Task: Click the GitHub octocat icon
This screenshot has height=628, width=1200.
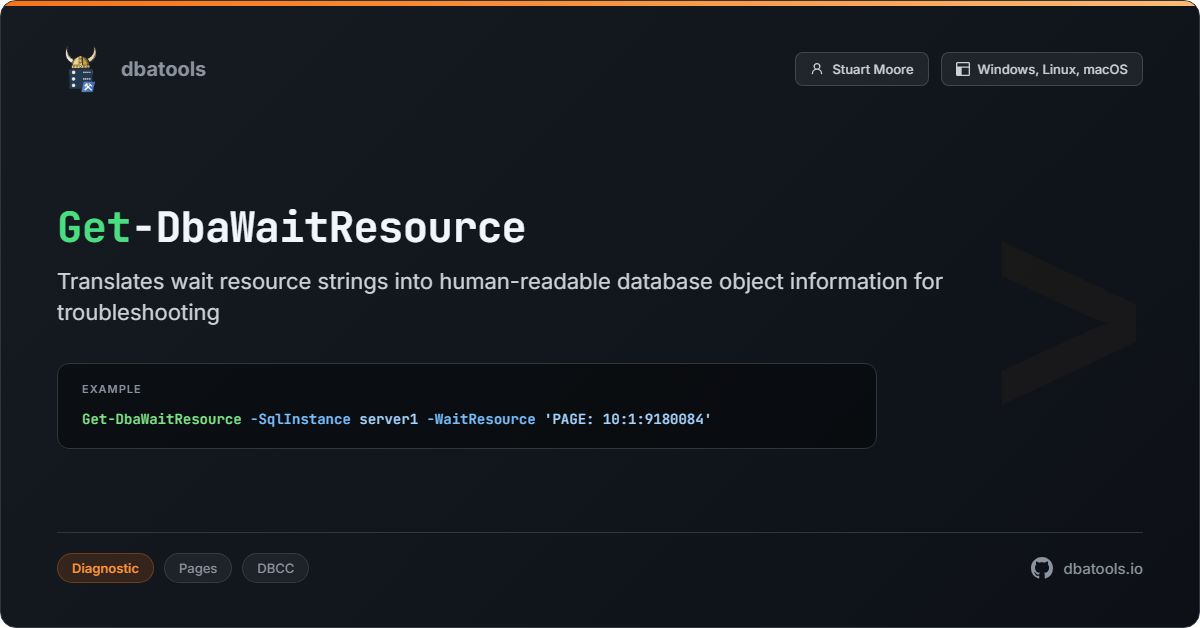Action: [1042, 568]
